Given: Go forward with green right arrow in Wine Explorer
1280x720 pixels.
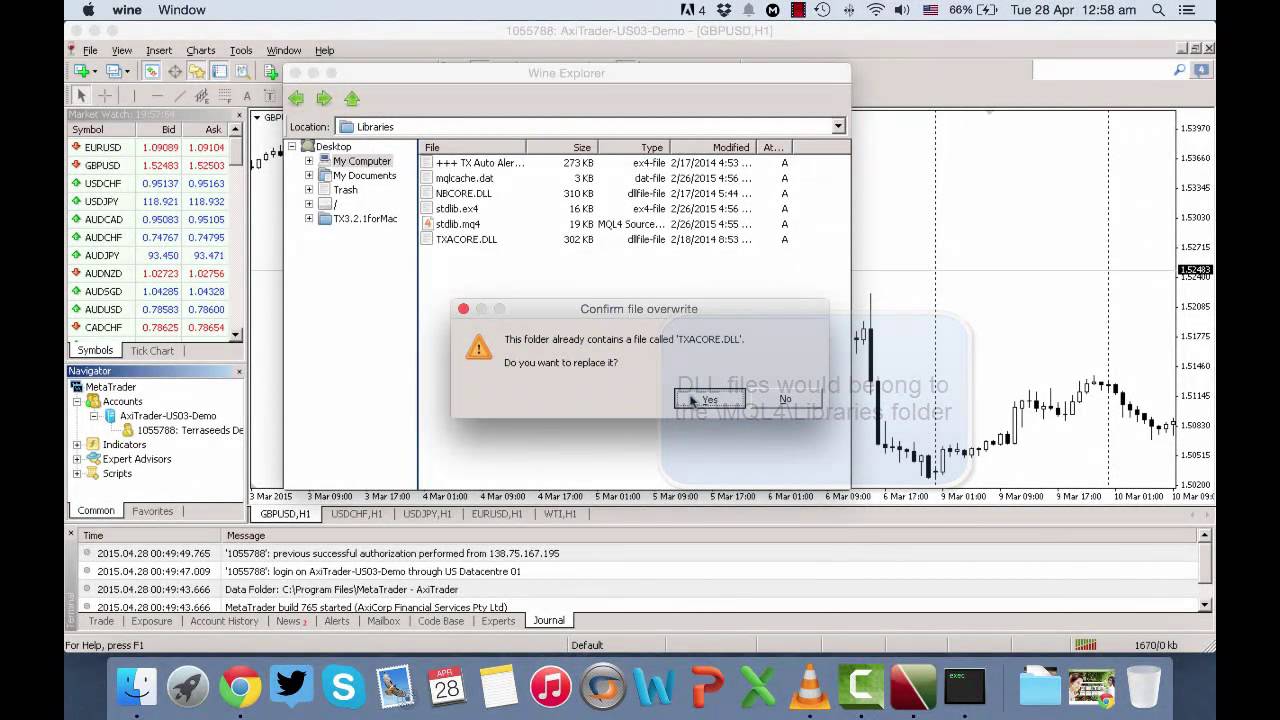Looking at the screenshot, I should pos(323,98).
